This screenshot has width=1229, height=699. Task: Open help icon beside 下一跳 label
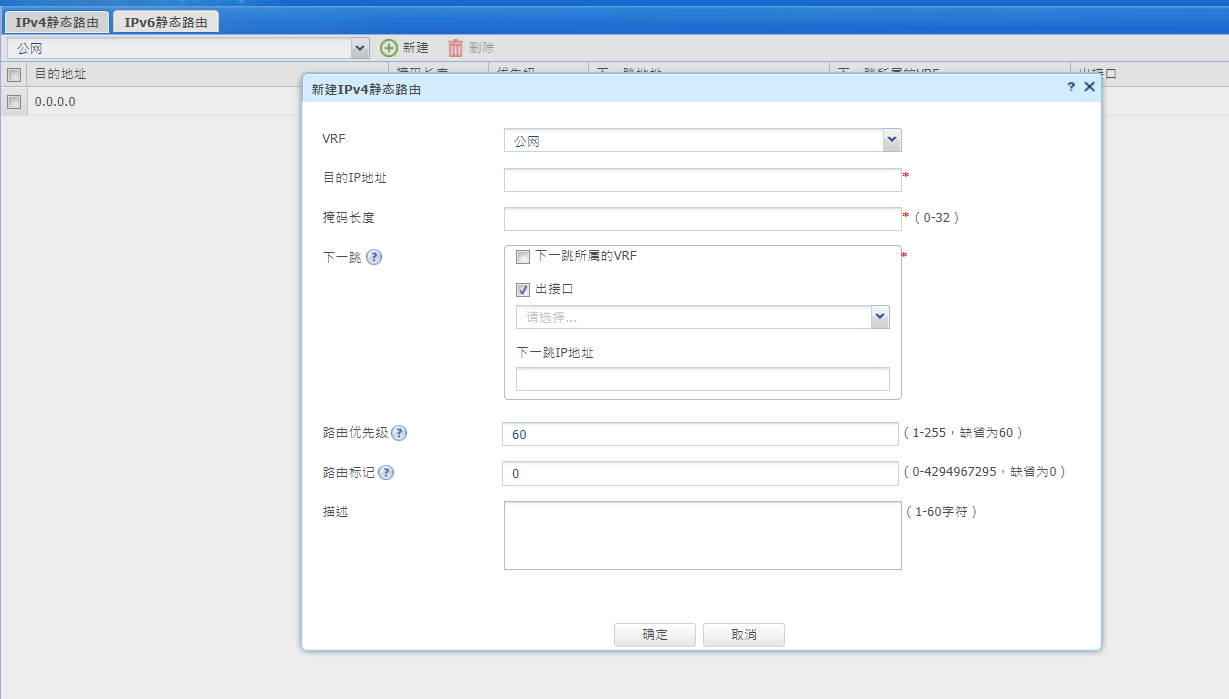[x=374, y=257]
